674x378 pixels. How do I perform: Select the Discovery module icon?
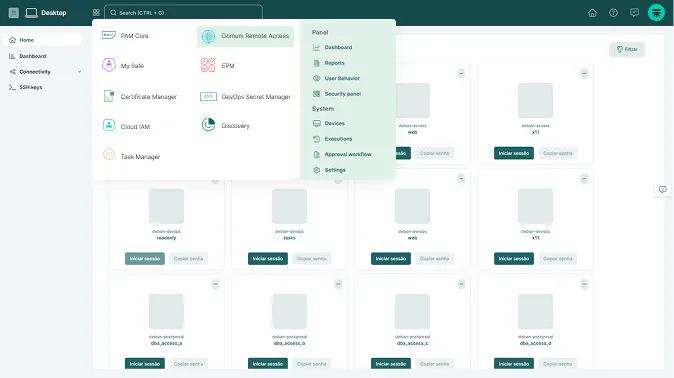tap(208, 125)
